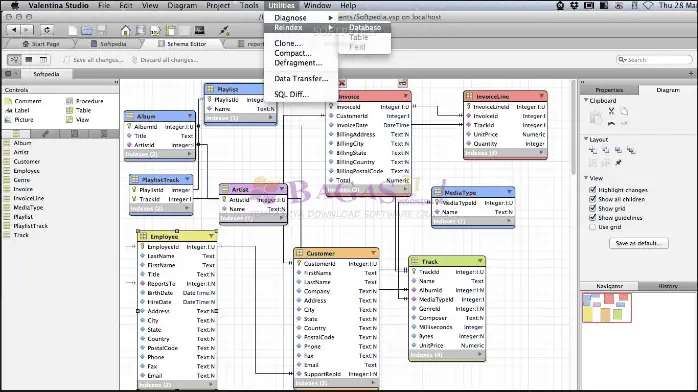Select the column view mode icon

point(43,60)
